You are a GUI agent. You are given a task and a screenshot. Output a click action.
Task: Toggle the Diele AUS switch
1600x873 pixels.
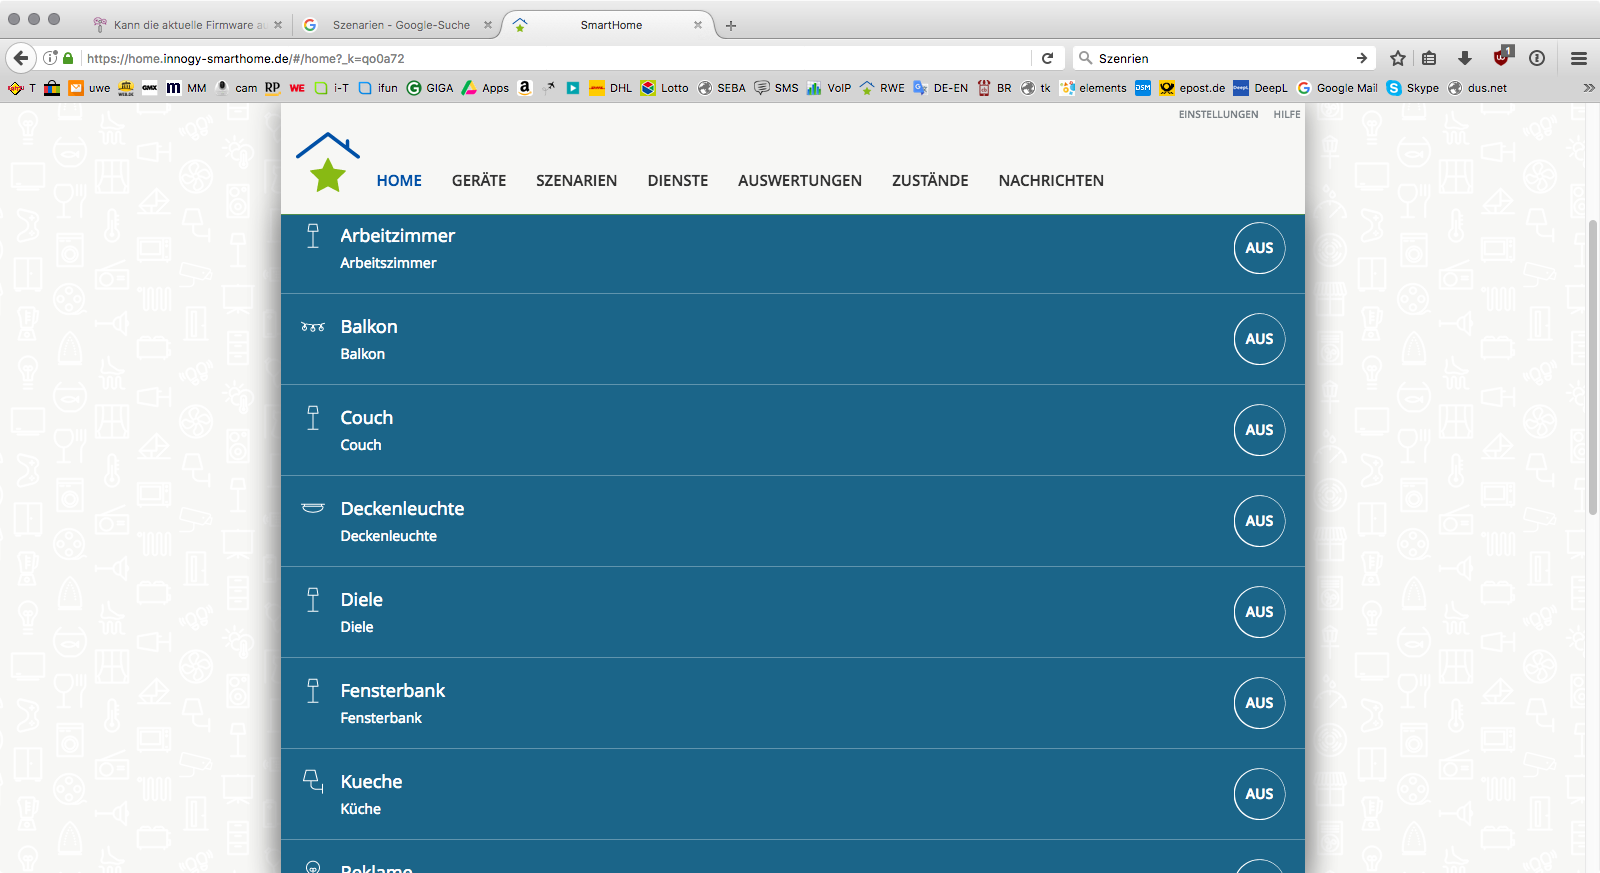[1259, 612]
